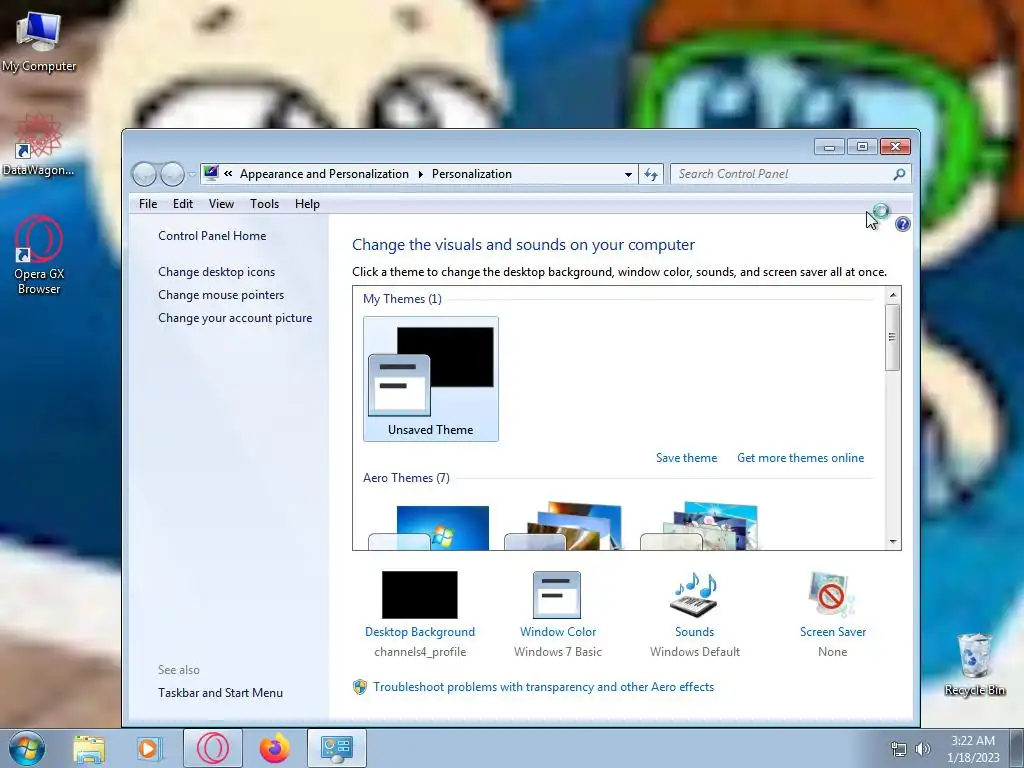Click the My Themes (1) heading
This screenshot has height=768, width=1024.
402,298
